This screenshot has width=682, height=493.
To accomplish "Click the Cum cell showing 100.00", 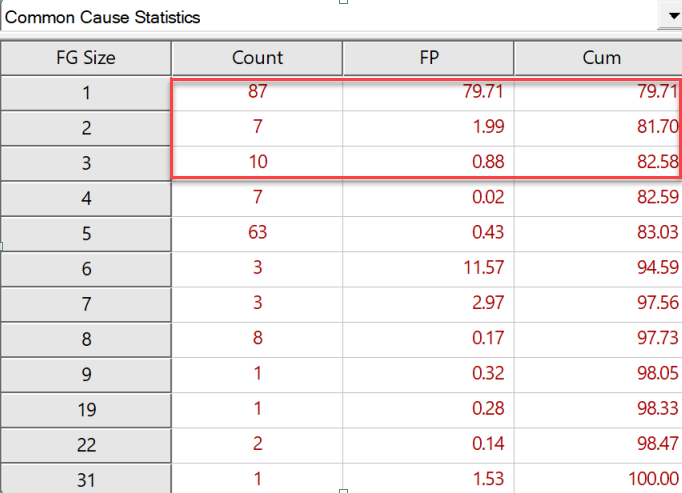I will click(x=598, y=479).
